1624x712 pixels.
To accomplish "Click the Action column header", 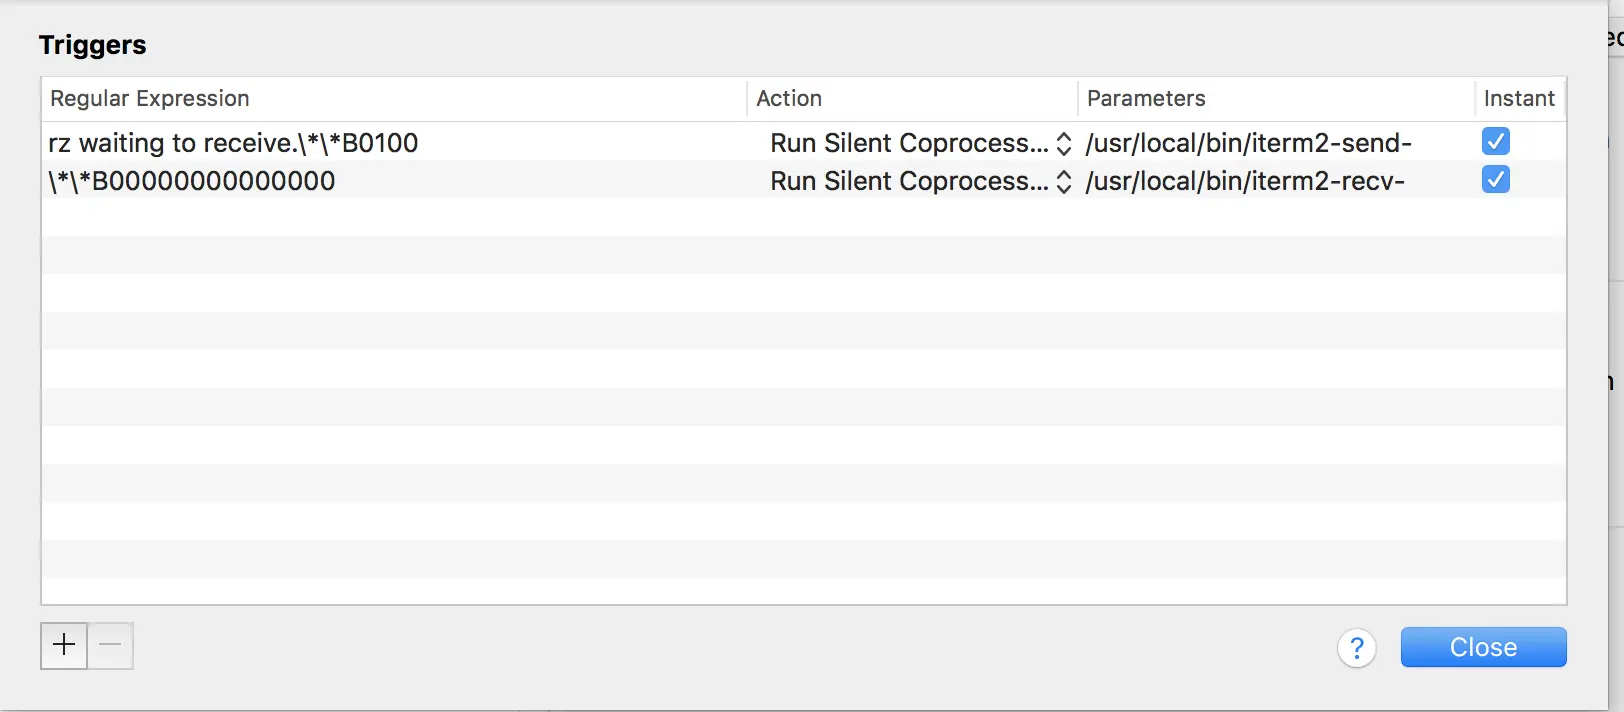I will click(x=789, y=98).
